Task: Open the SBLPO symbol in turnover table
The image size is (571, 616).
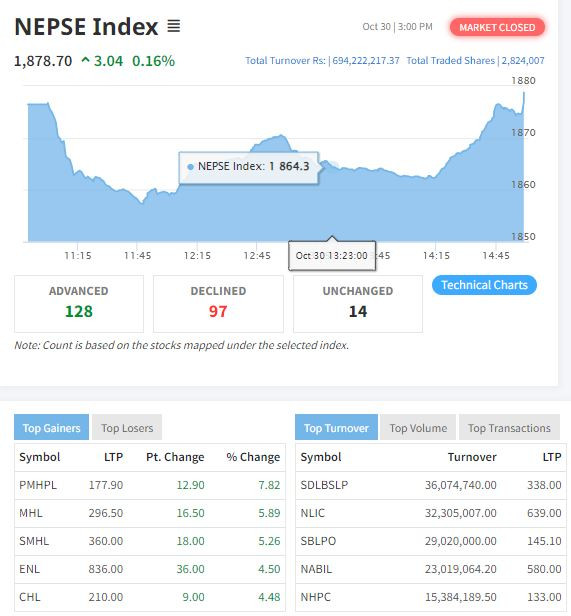Action: point(318,541)
